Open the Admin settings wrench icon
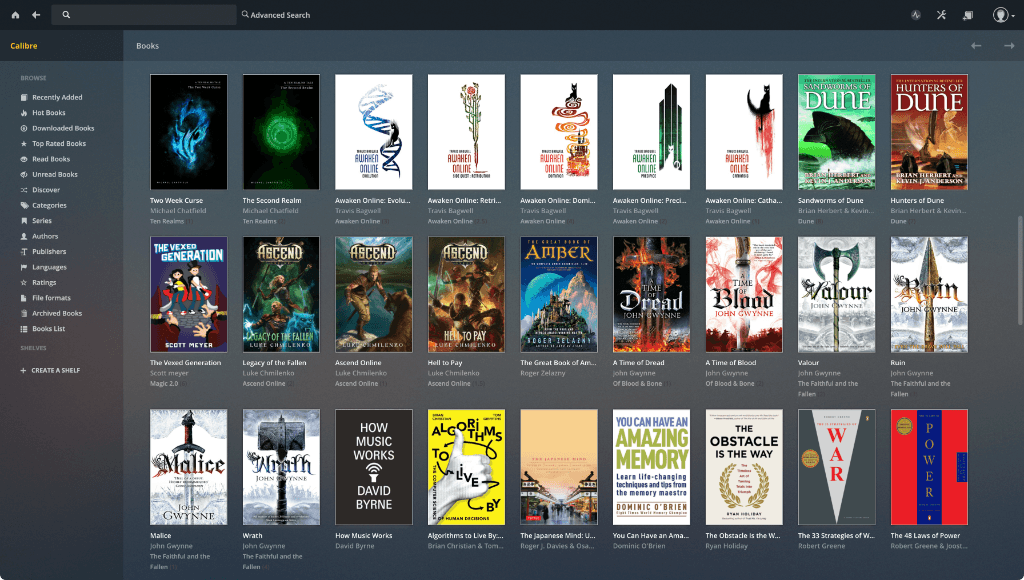Viewport: 1024px width, 580px height. pos(940,15)
